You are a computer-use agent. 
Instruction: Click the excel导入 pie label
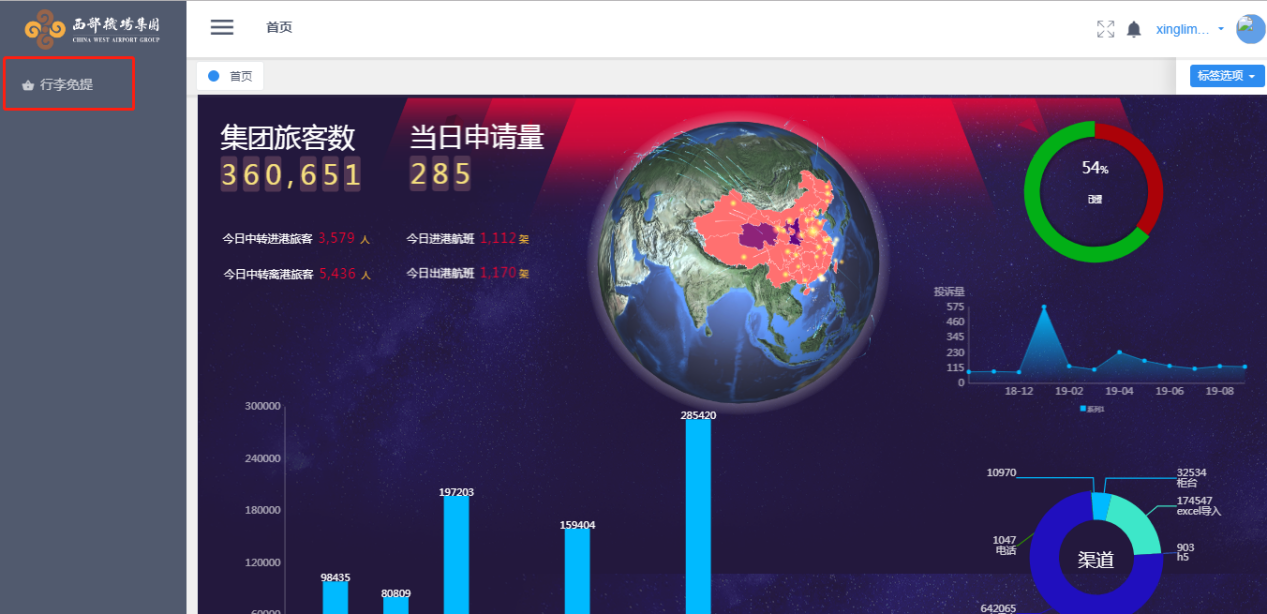click(x=1199, y=511)
